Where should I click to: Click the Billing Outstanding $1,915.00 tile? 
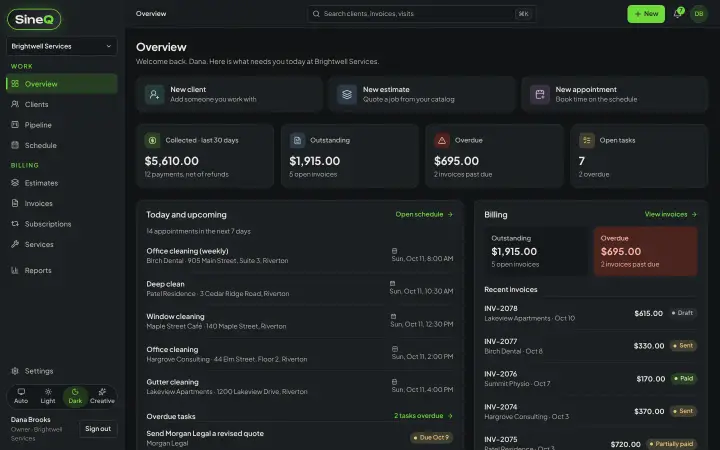click(536, 251)
